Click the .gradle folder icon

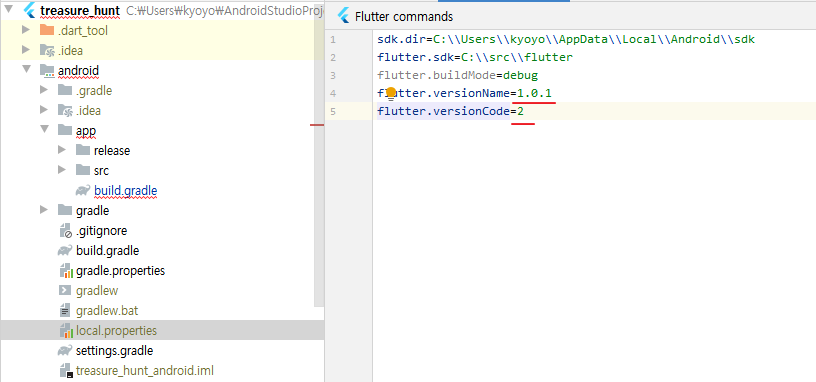[x=65, y=90]
